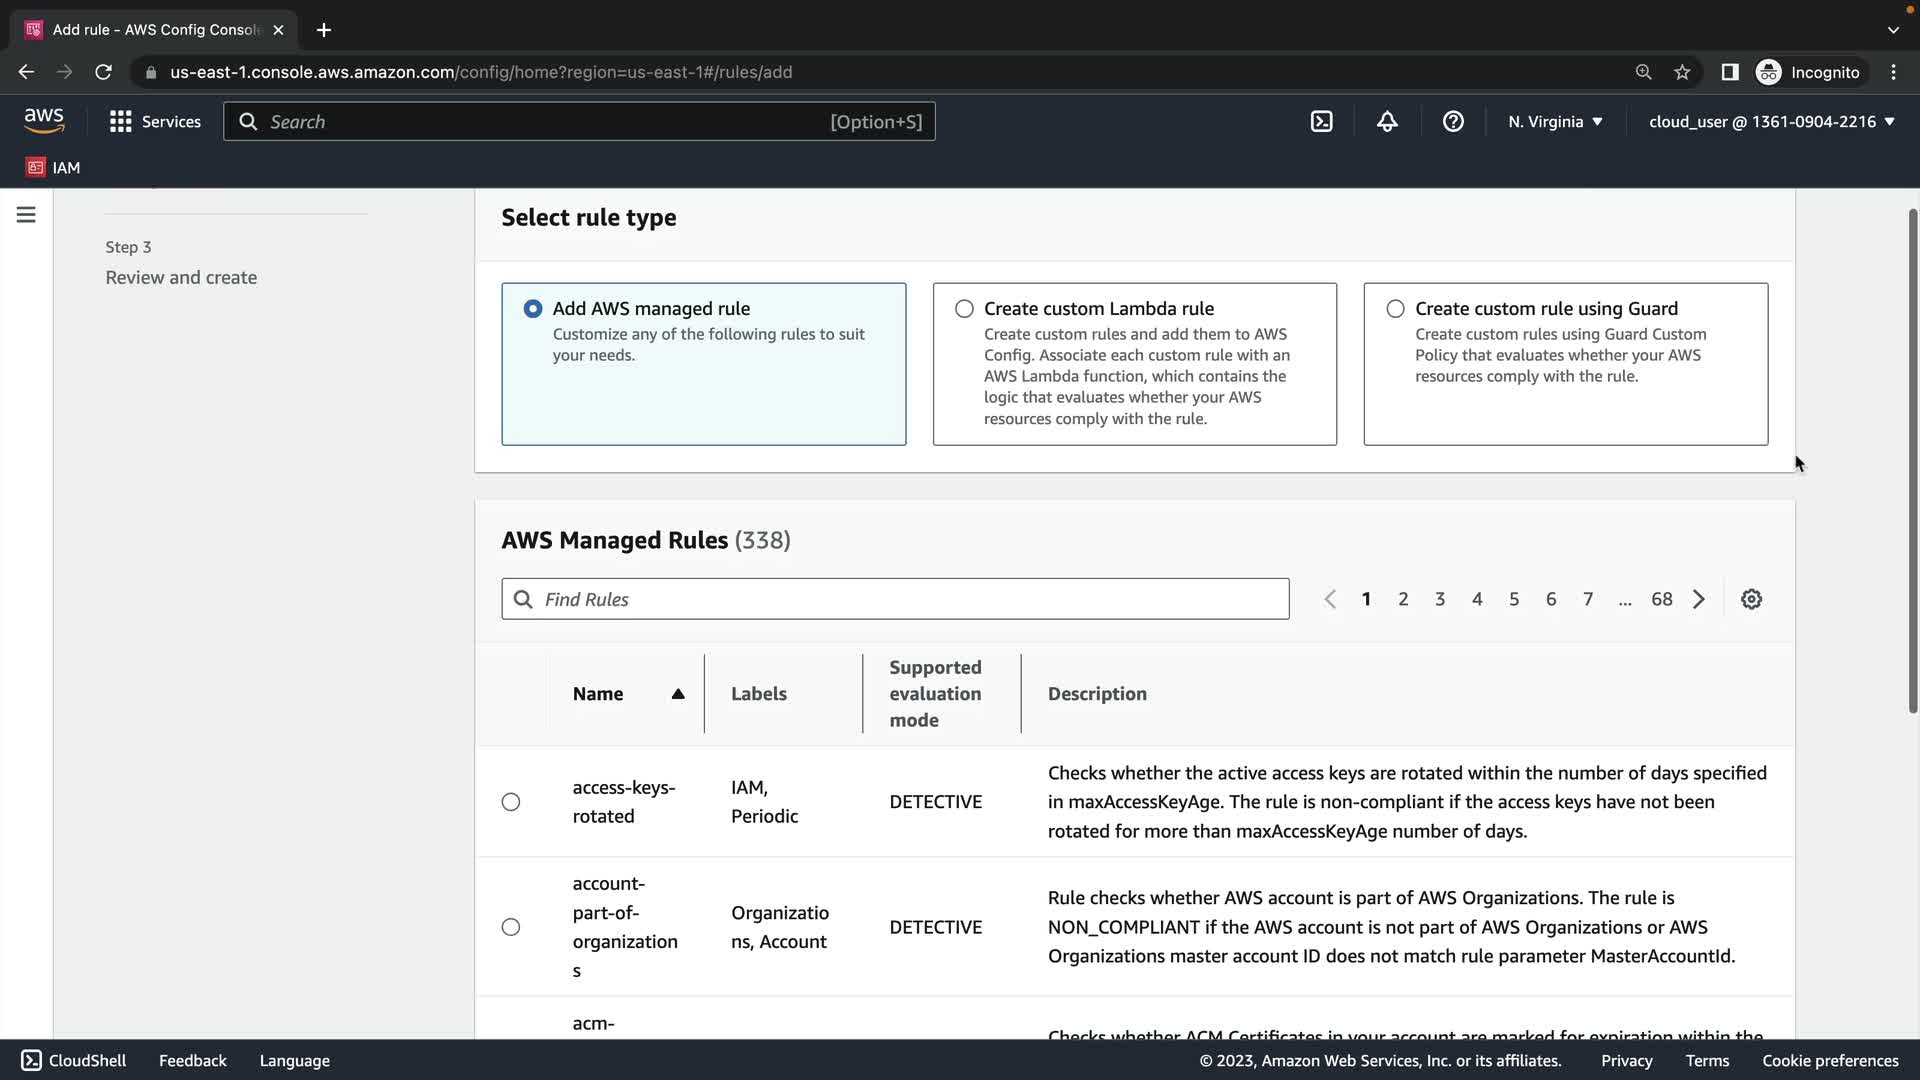Click the help question mark icon
1920x1080 pixels.
[1453, 122]
